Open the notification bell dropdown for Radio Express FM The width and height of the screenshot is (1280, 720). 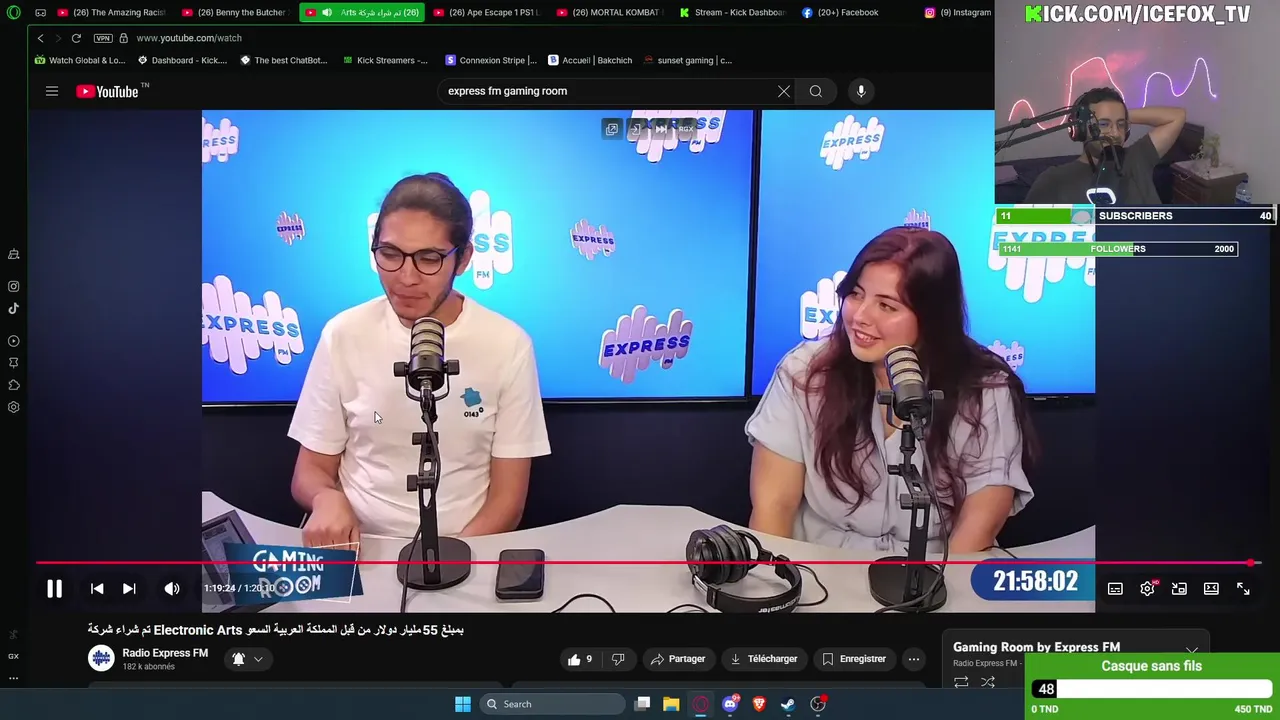tap(247, 659)
